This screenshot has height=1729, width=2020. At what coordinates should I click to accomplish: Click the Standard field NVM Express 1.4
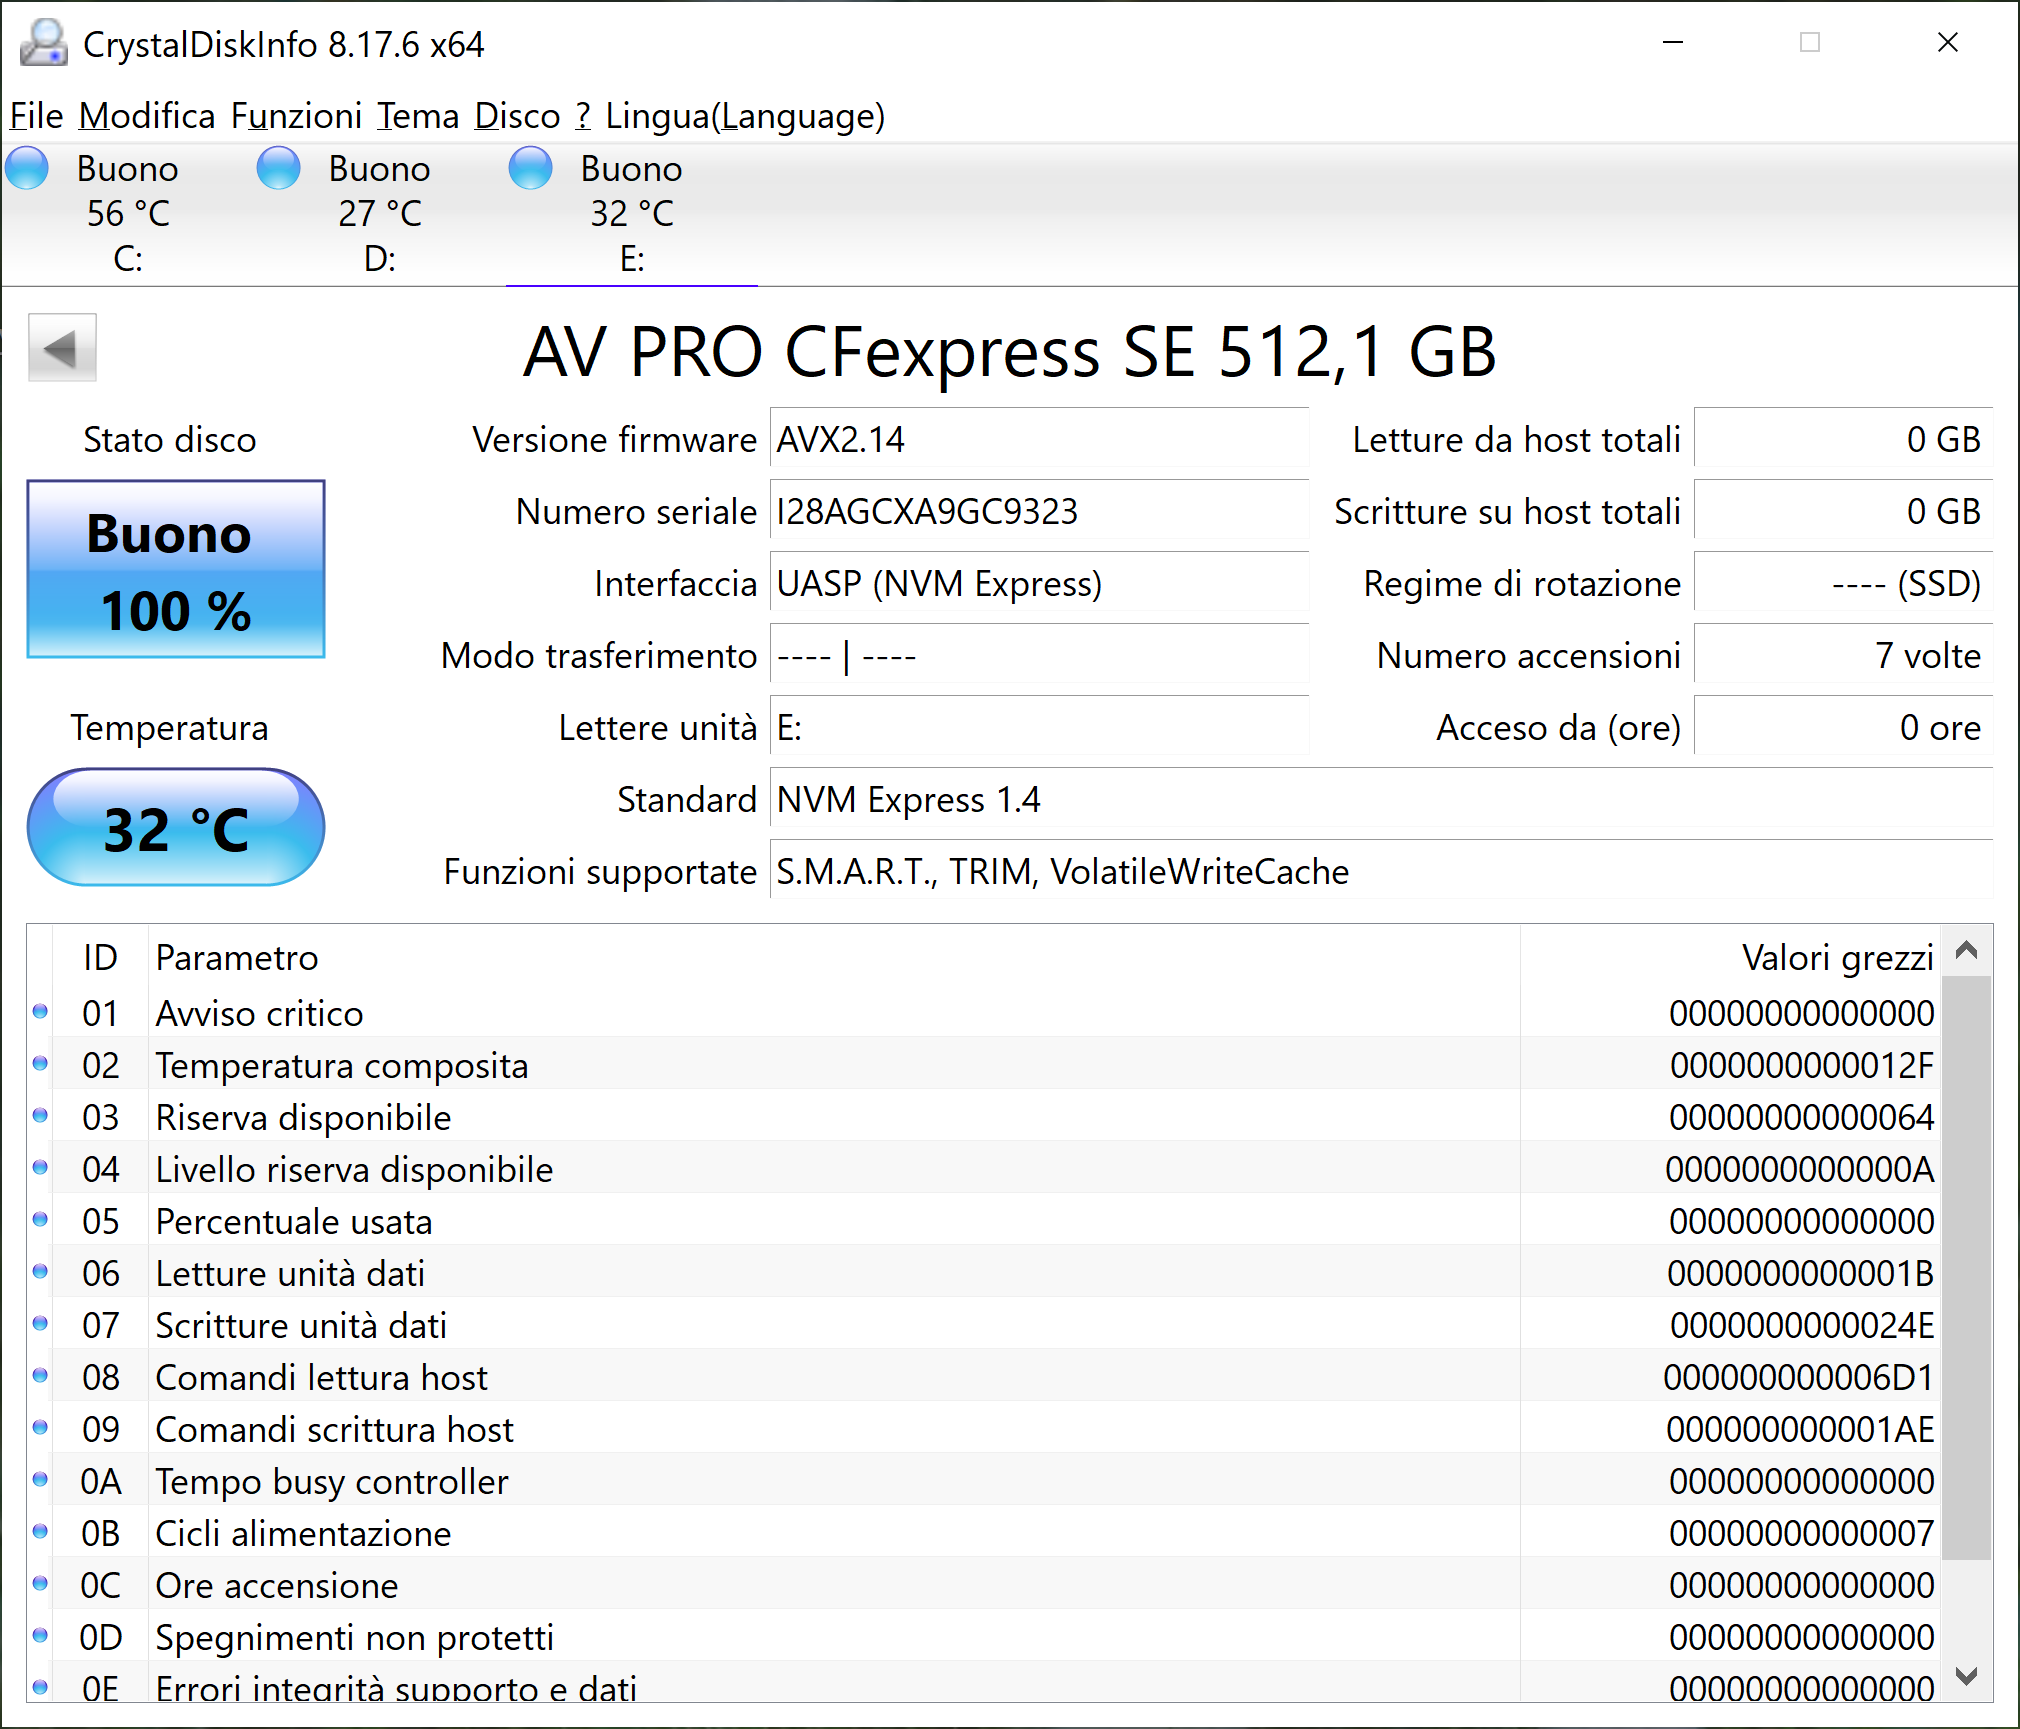(1381, 799)
